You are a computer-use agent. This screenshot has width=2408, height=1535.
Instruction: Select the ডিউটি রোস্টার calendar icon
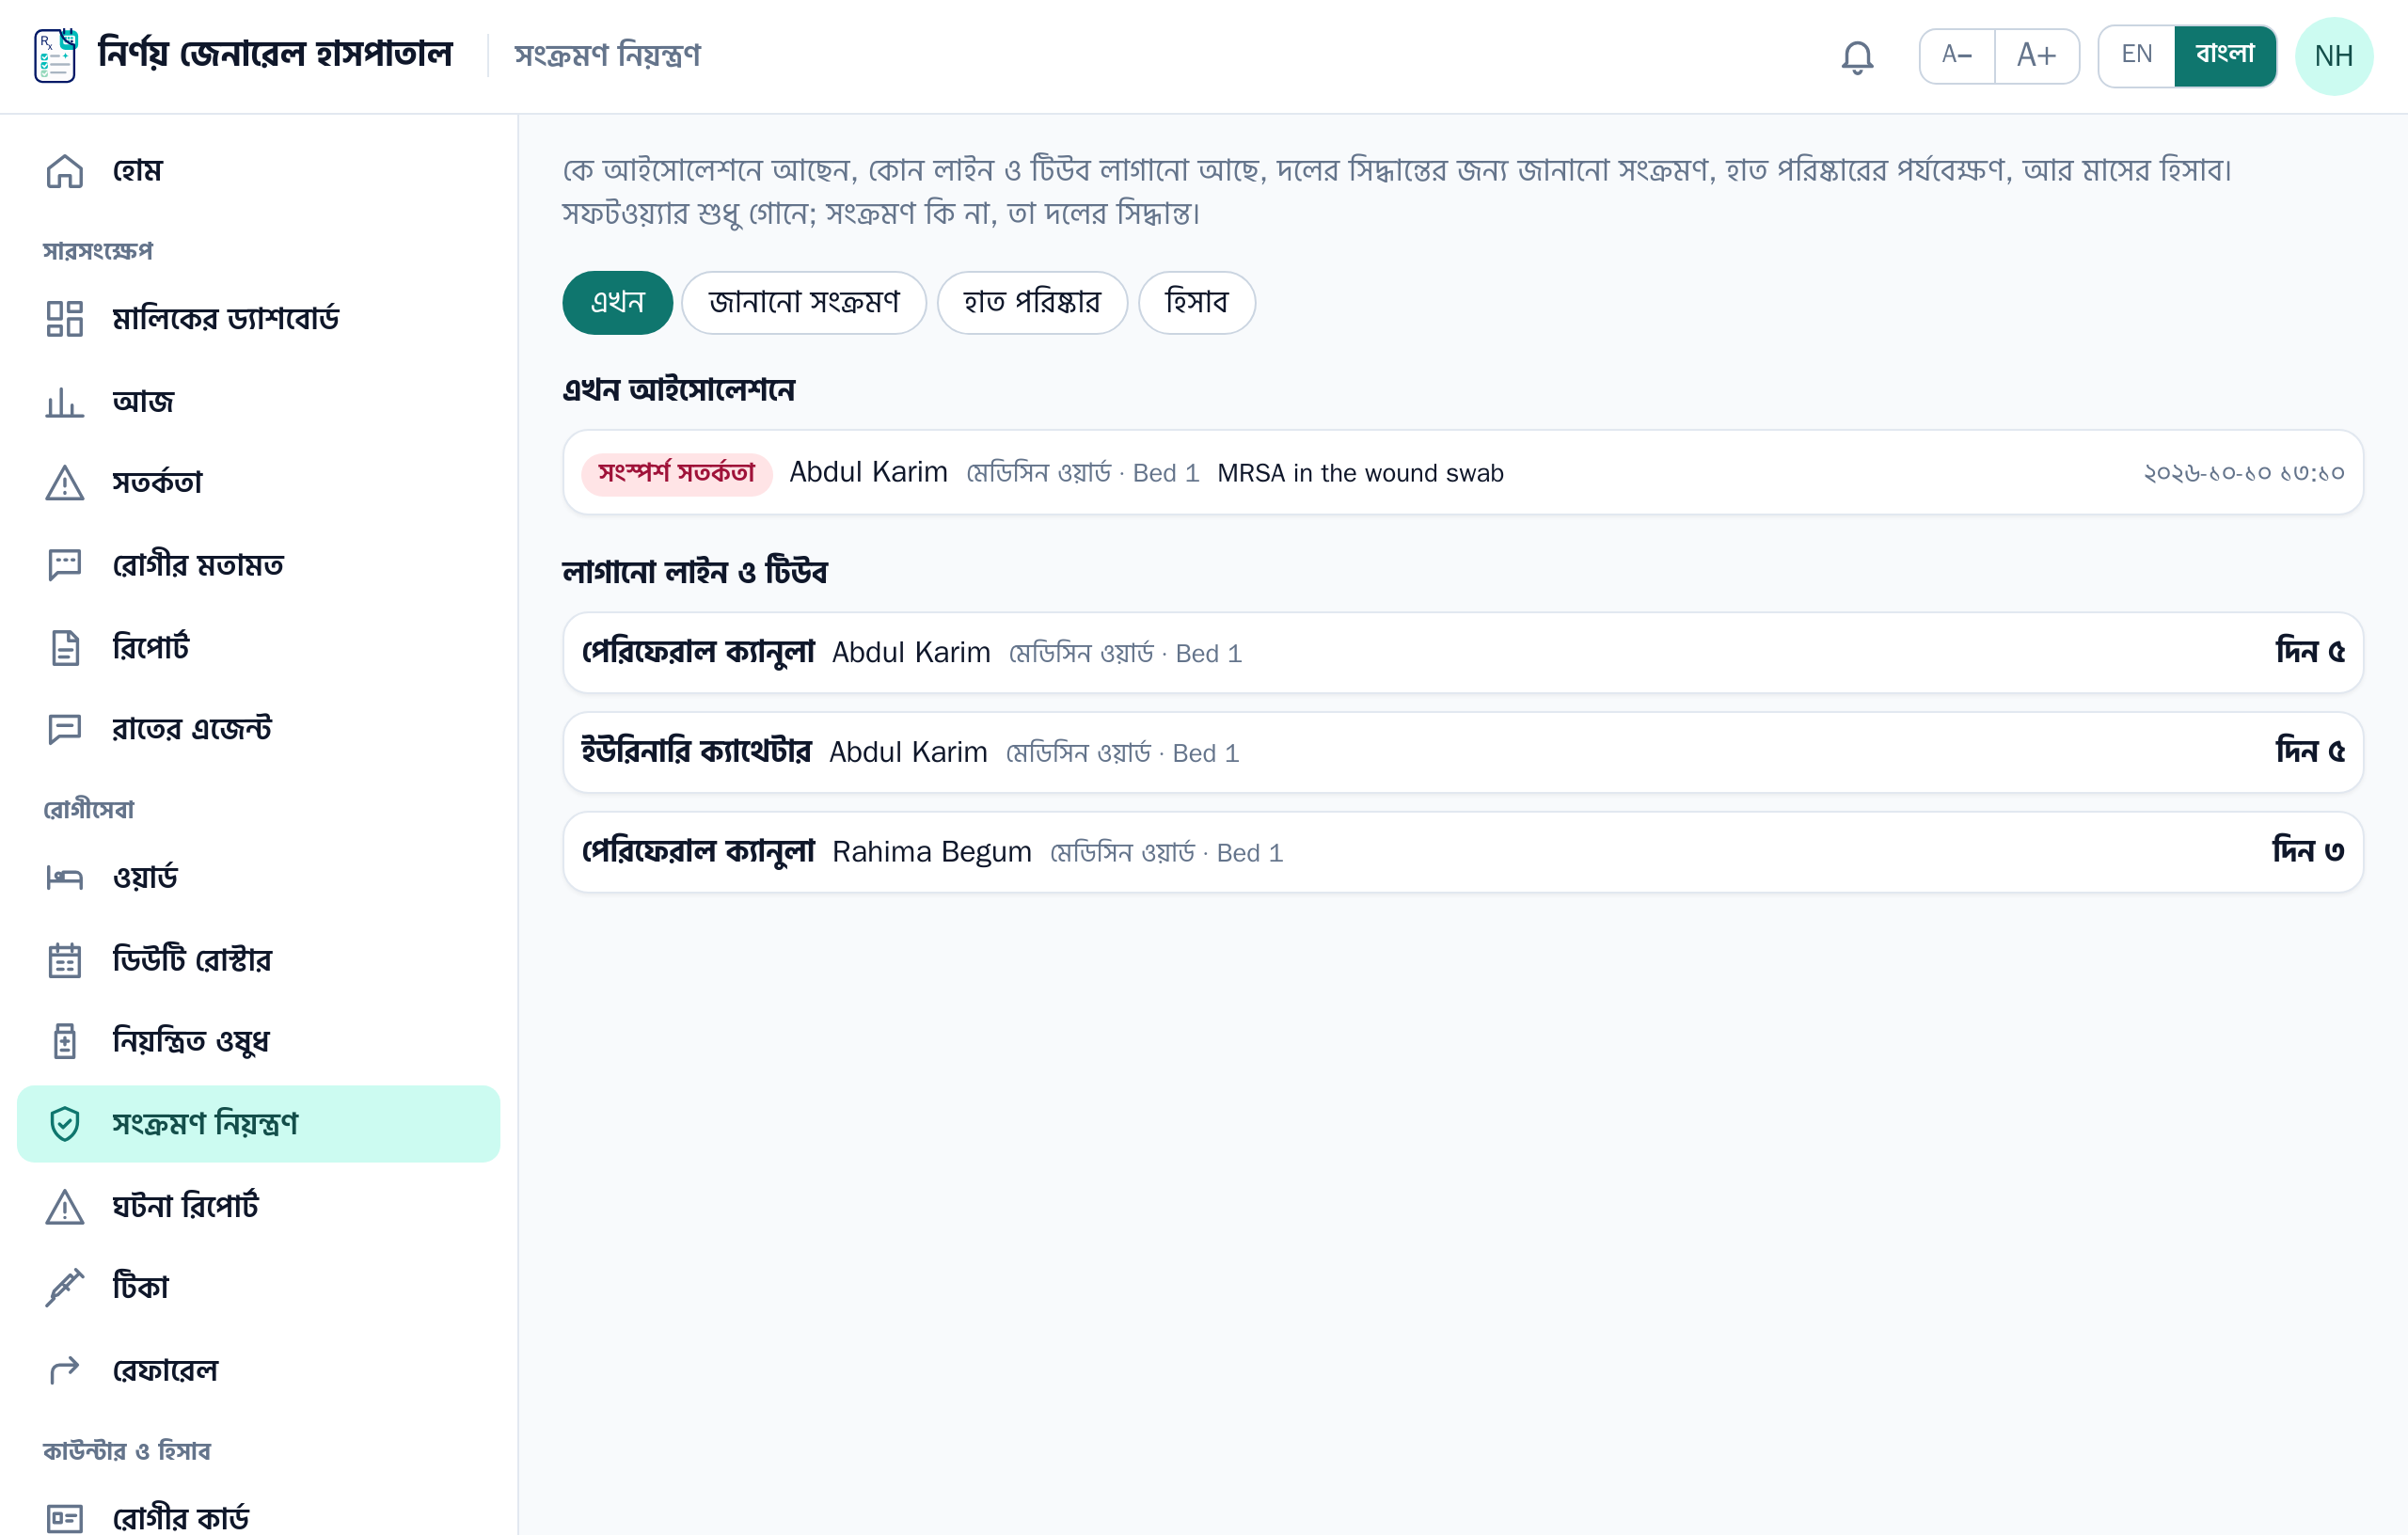(x=65, y=960)
